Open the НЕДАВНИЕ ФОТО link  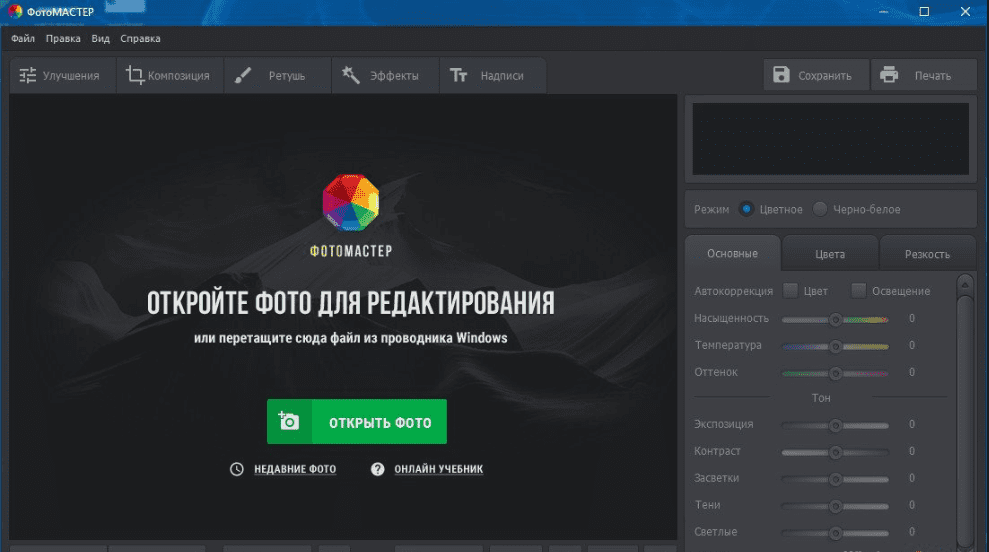coord(294,469)
